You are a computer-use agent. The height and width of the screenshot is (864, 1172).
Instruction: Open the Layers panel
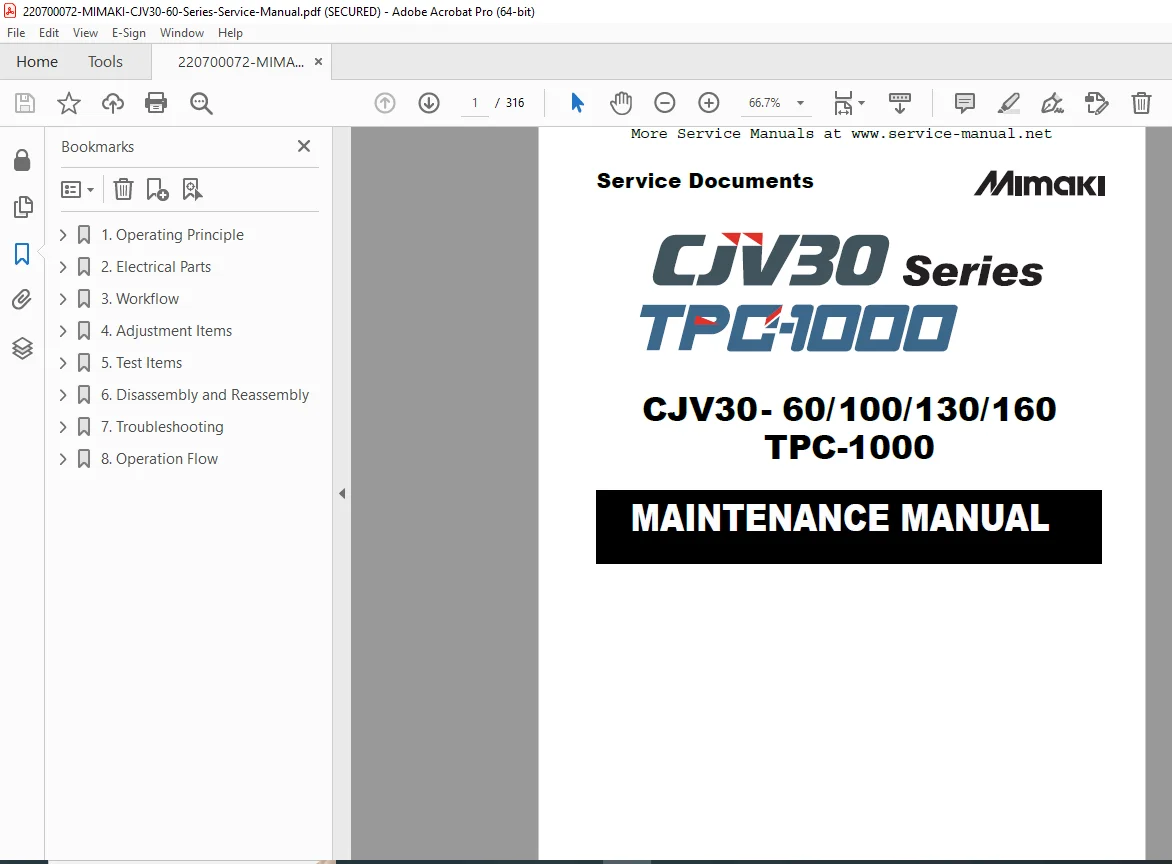click(22, 348)
